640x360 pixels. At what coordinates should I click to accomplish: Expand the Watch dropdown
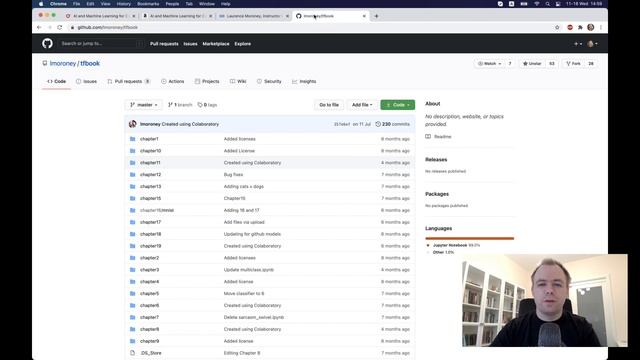[489, 64]
